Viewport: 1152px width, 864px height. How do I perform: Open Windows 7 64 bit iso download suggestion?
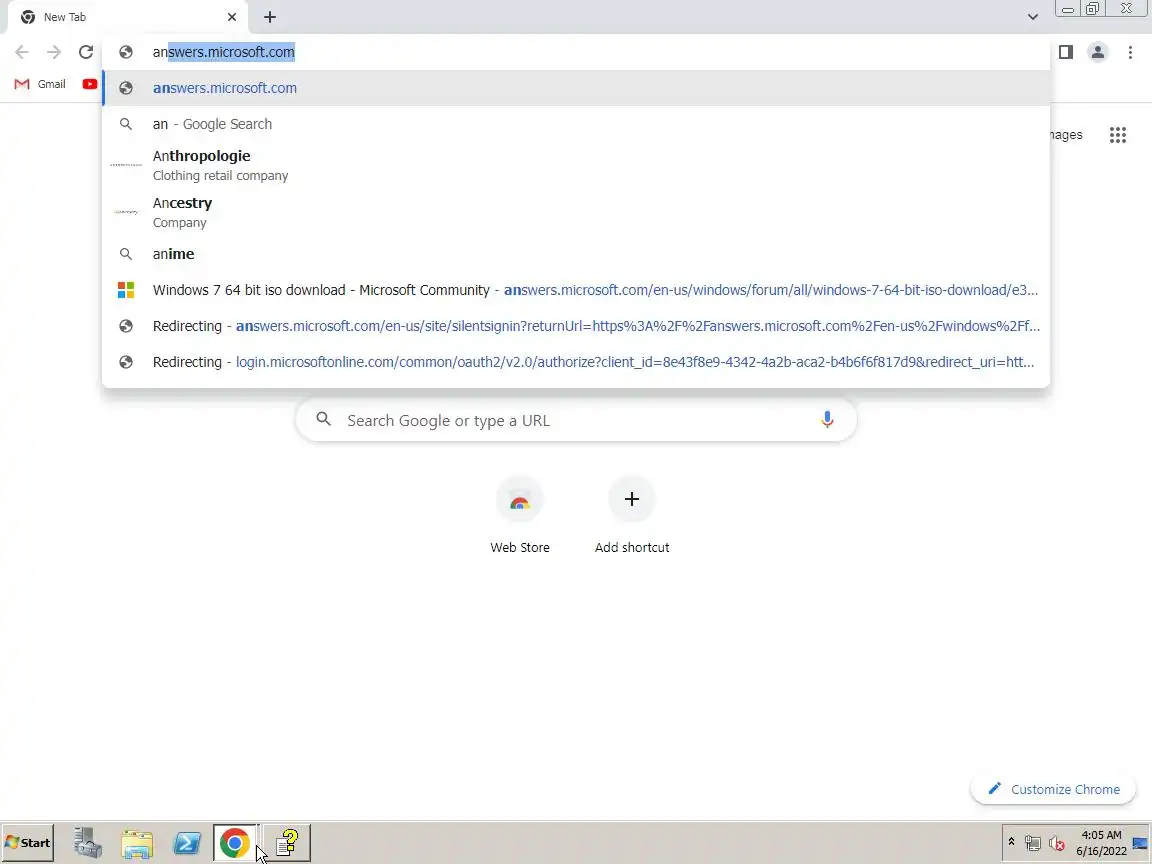pos(576,289)
